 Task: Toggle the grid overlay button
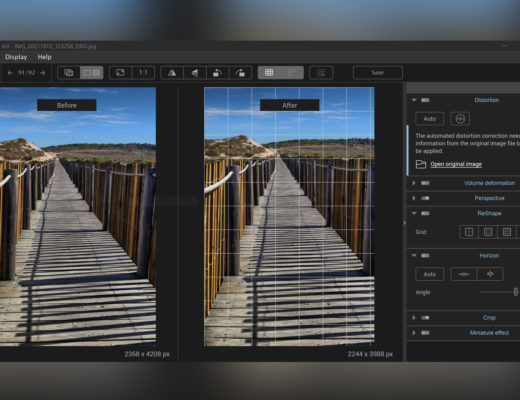coord(269,73)
